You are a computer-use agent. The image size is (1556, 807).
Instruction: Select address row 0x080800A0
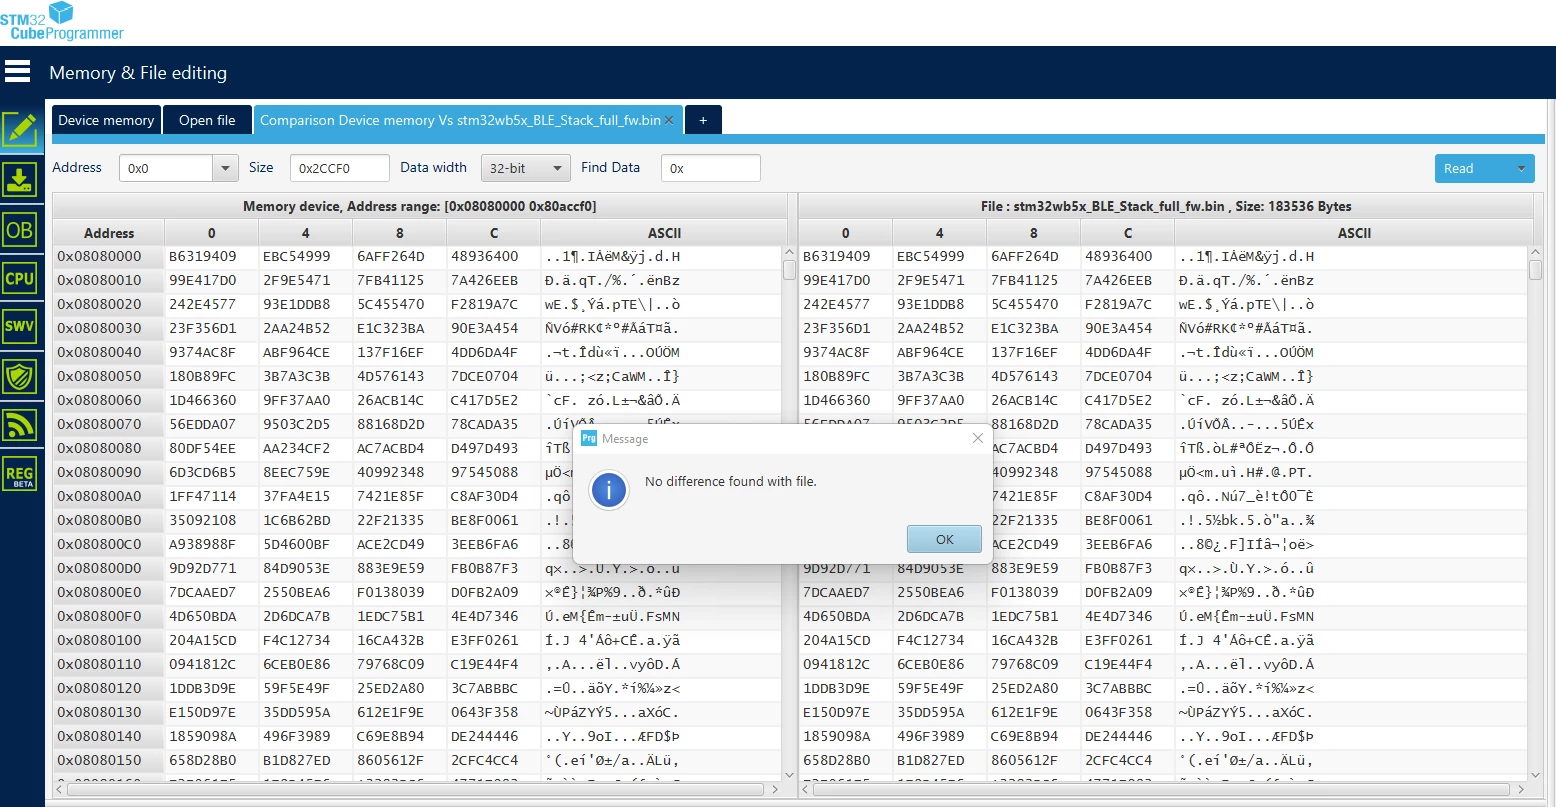point(109,497)
